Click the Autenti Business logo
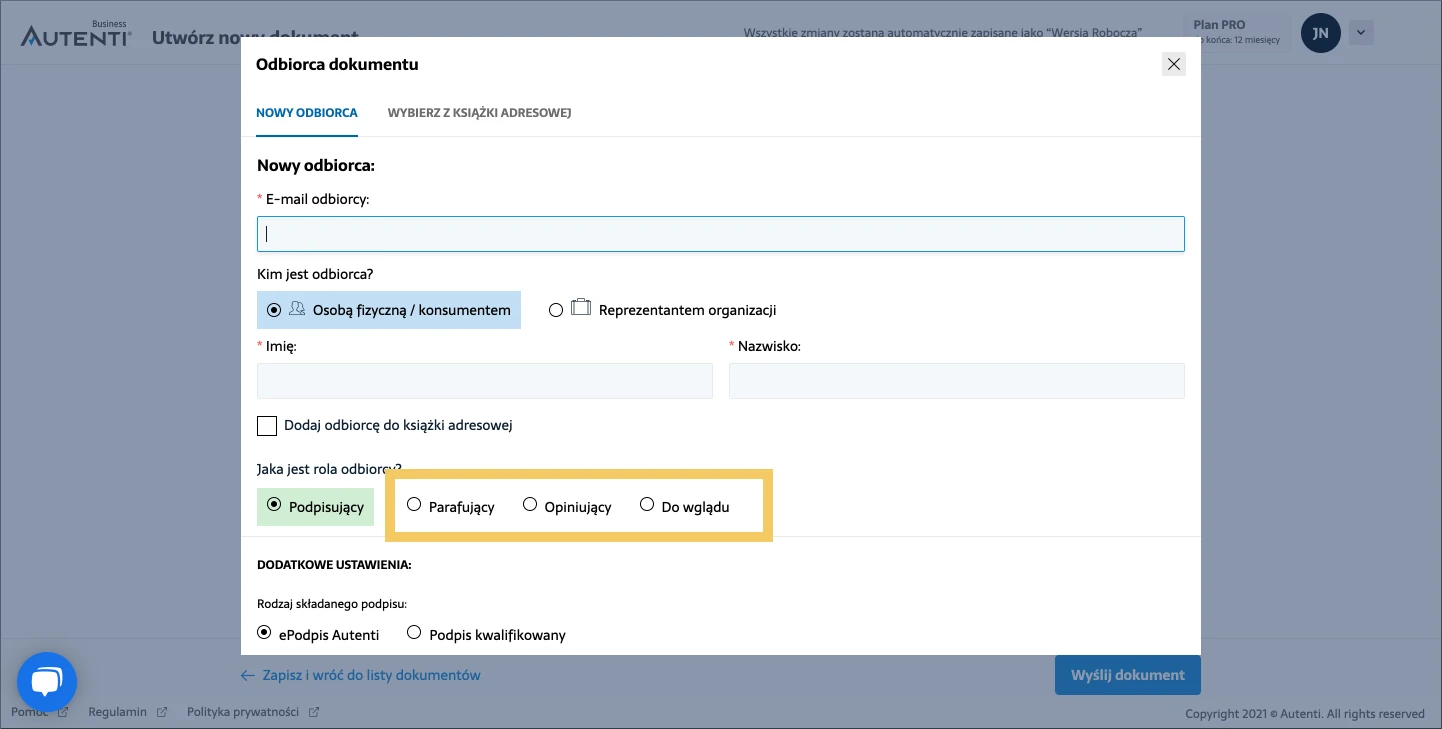This screenshot has width=1442, height=729. click(76, 36)
